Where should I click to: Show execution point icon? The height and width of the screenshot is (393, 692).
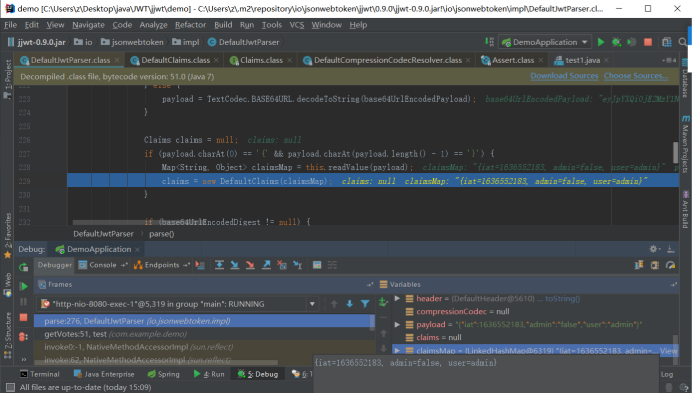pos(200,265)
